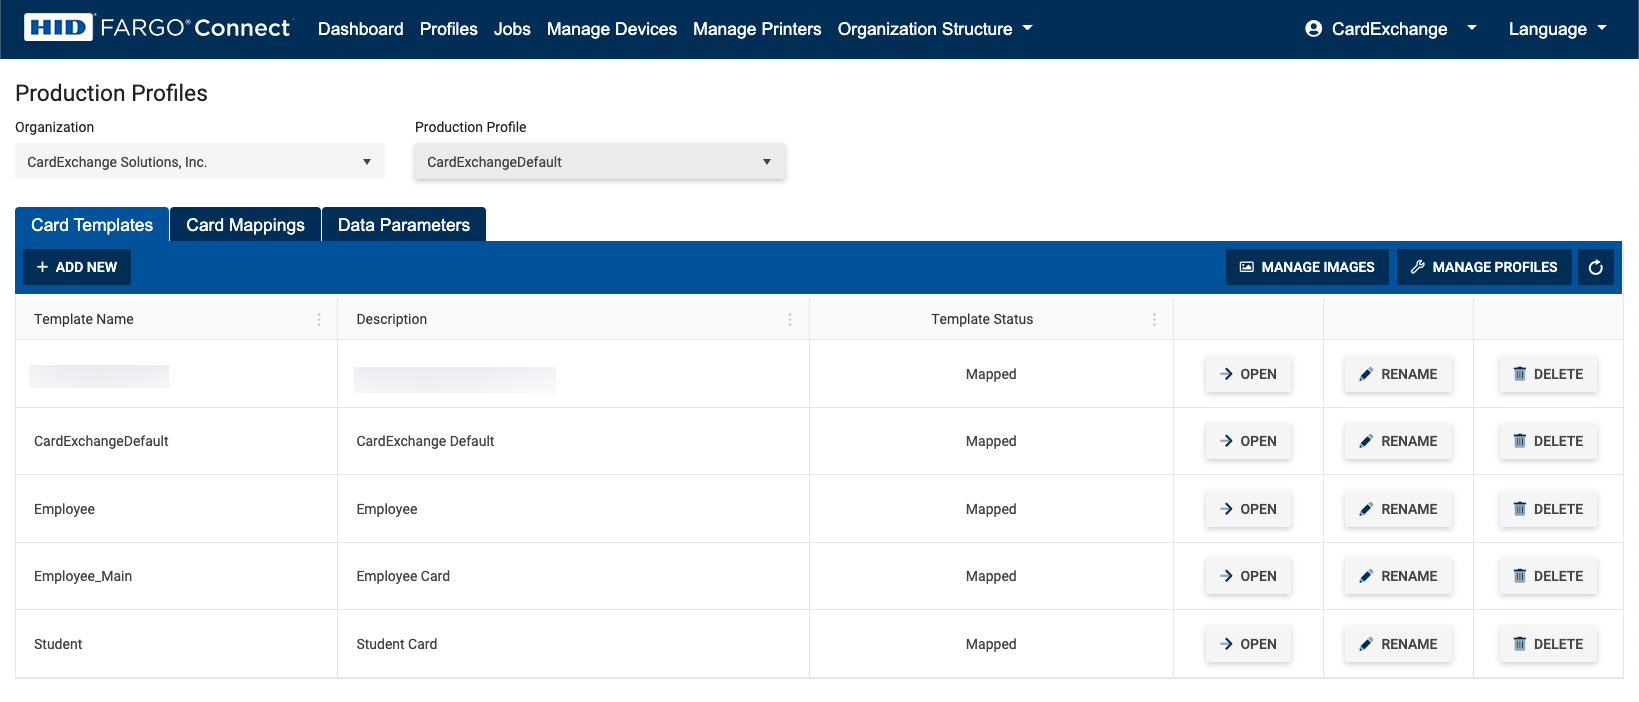Image resolution: width=1639 pixels, height=702 pixels.
Task: Click the Add New button label
Action: pyautogui.click(x=87, y=267)
